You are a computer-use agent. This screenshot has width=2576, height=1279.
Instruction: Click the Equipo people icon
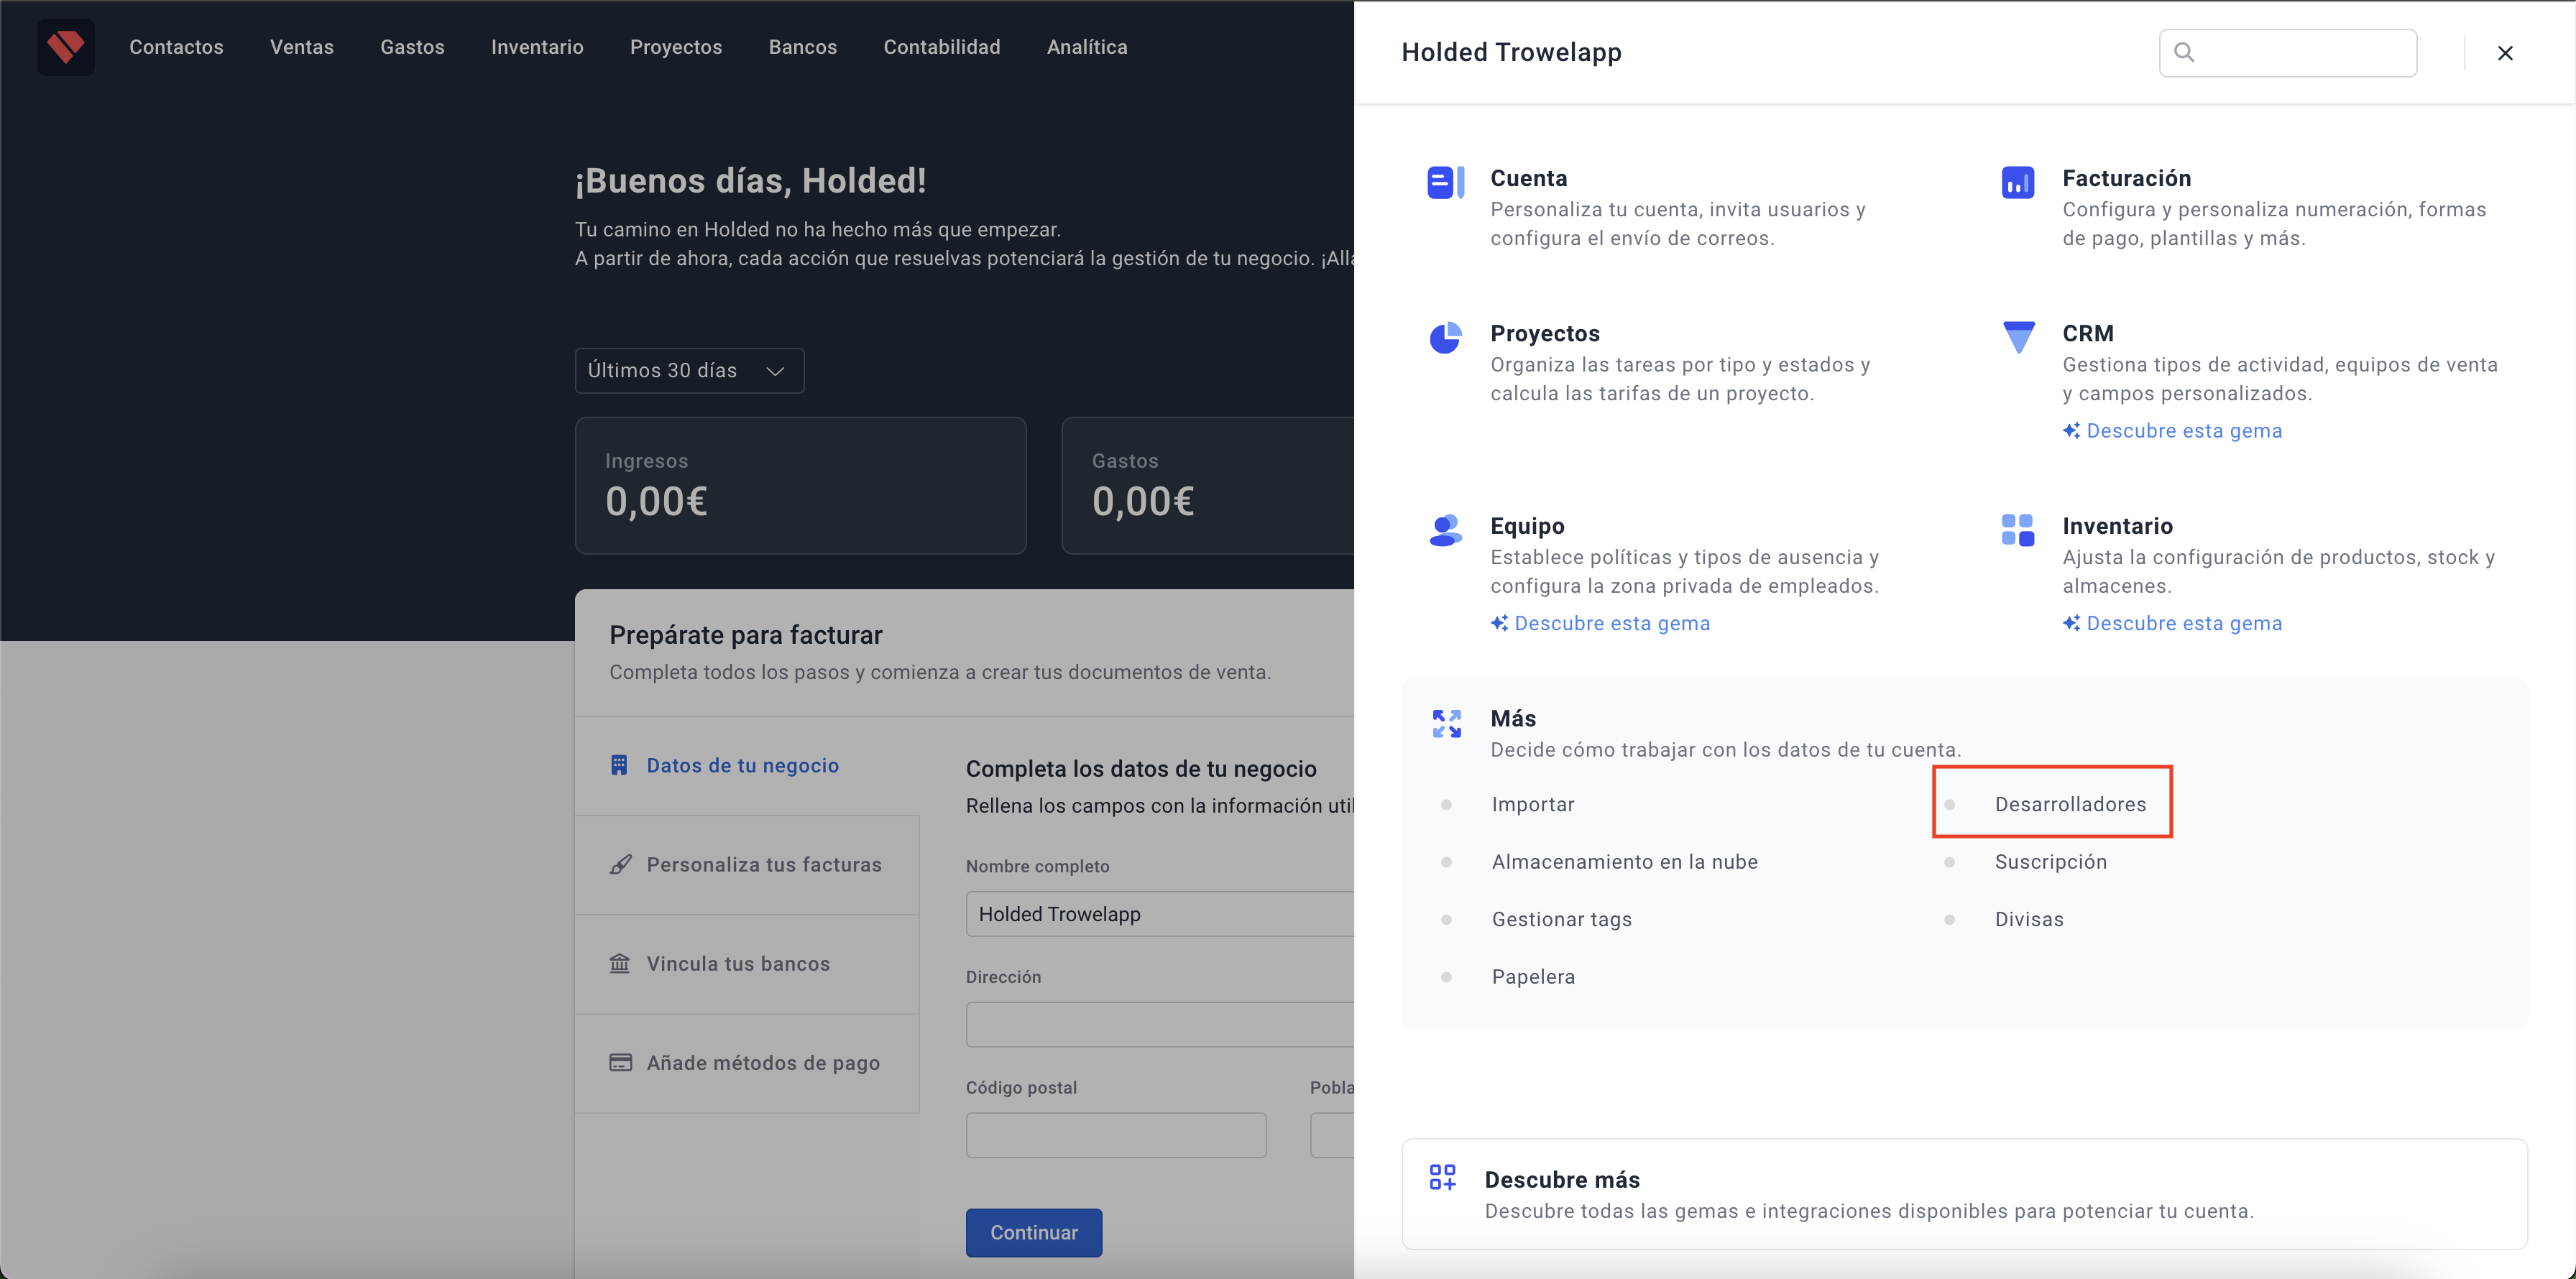(x=1445, y=530)
